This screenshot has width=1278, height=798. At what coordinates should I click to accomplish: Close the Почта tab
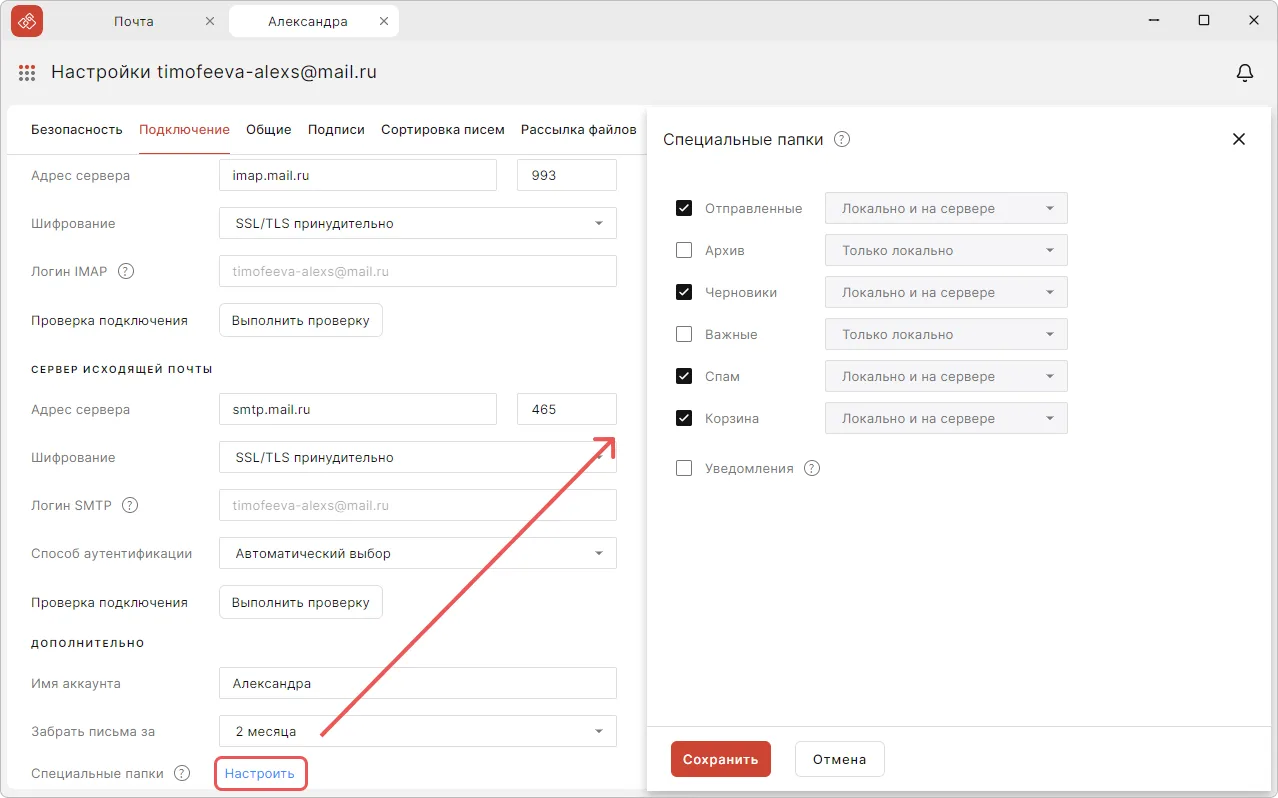click(x=209, y=21)
